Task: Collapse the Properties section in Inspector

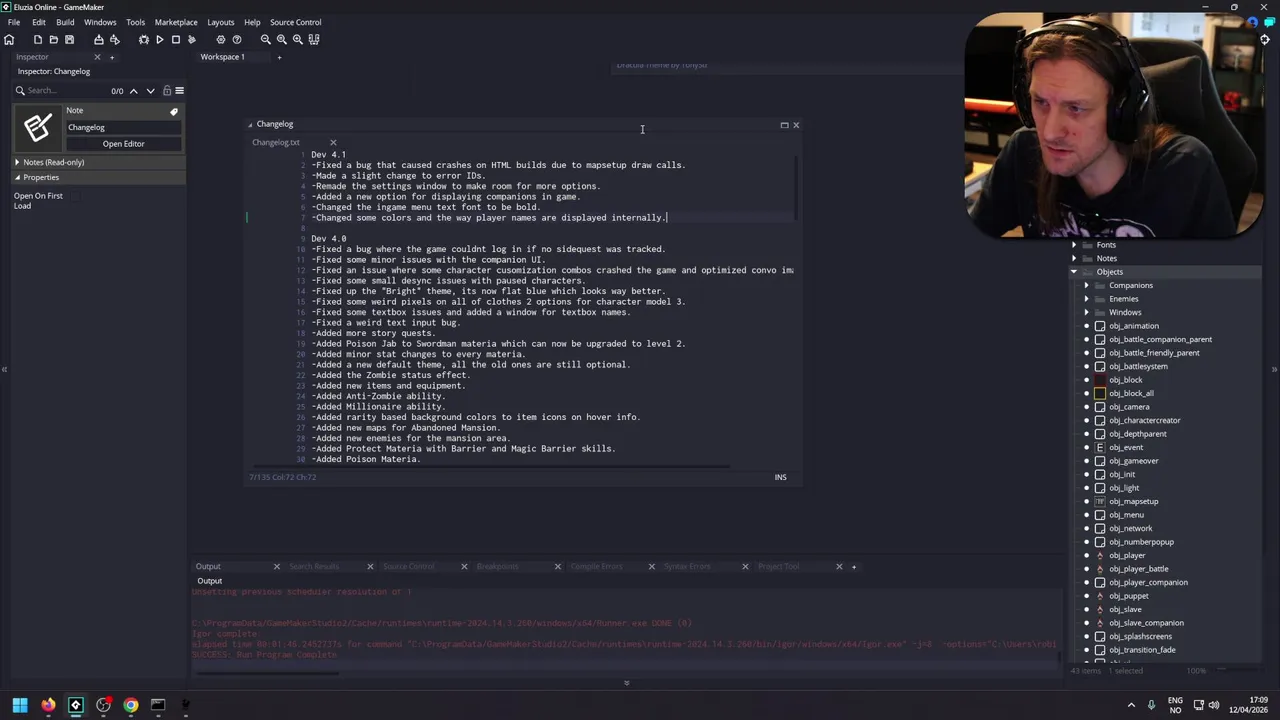Action: [17, 177]
